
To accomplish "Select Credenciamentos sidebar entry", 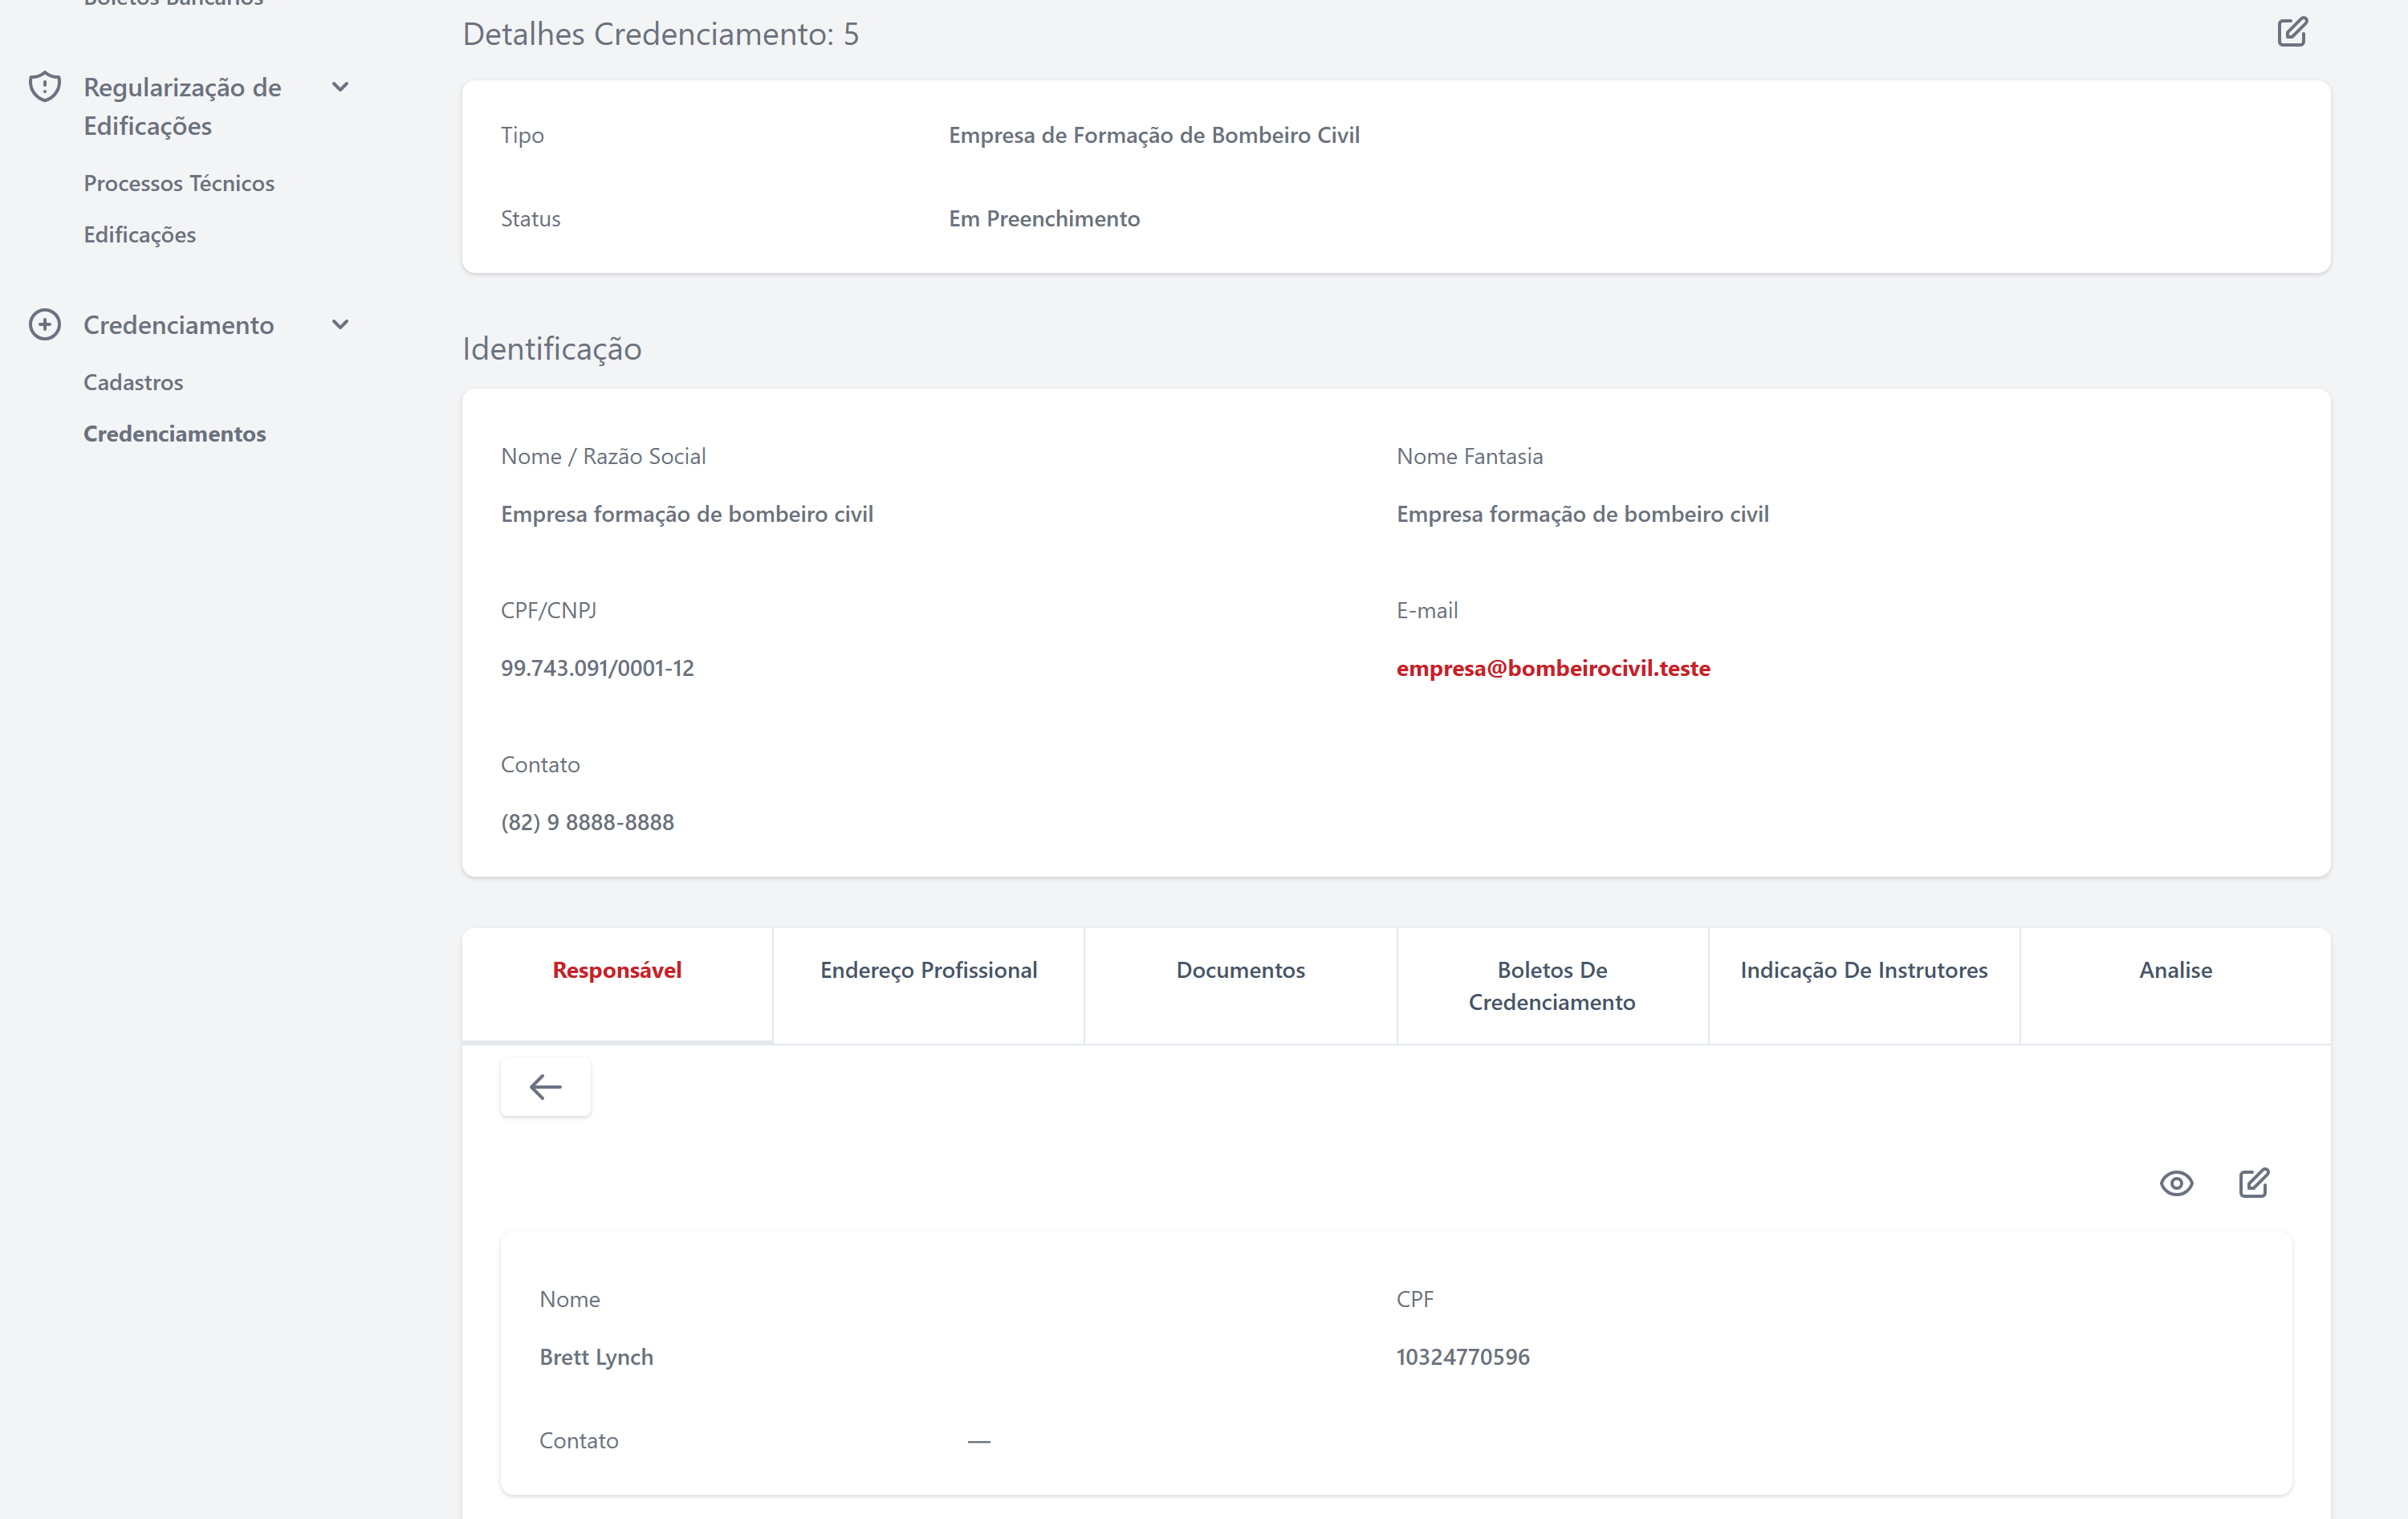I will click(175, 434).
